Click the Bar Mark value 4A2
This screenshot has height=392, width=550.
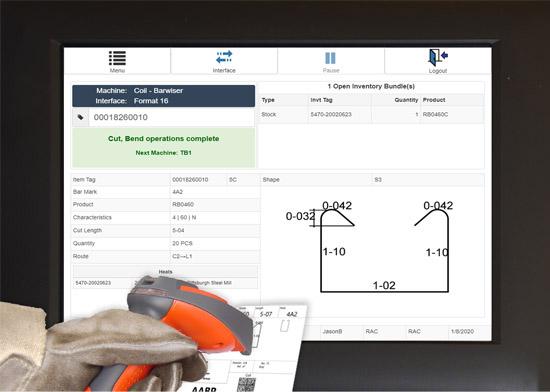[x=177, y=192]
